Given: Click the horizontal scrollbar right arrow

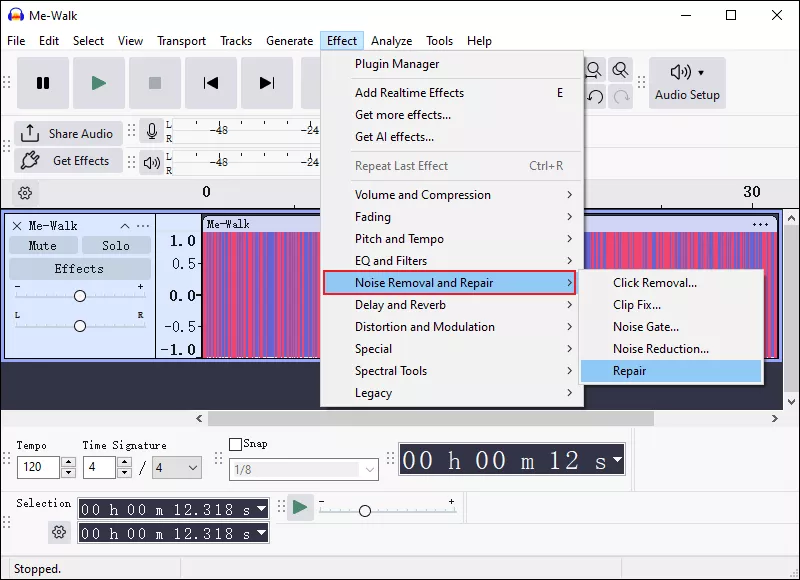Looking at the screenshot, I should click(774, 419).
